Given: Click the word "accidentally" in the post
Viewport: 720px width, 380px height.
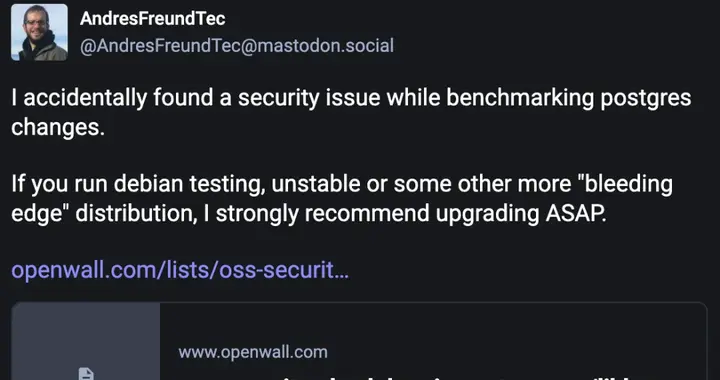Looking at the screenshot, I should (85, 98).
